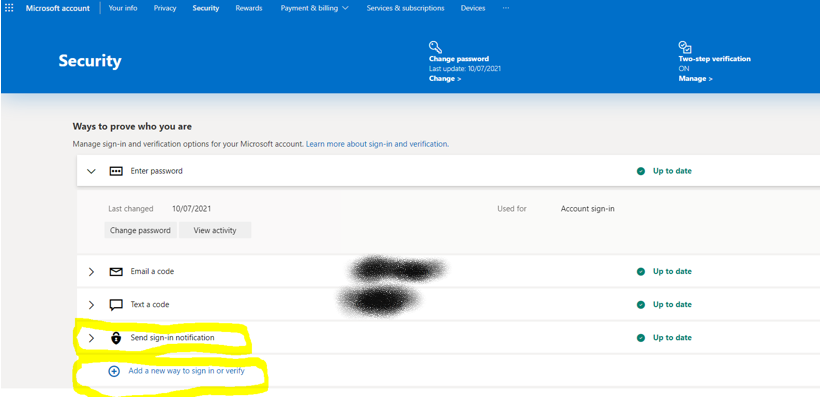
Task: Click Add a new way to sign in or verify
Action: (186, 371)
